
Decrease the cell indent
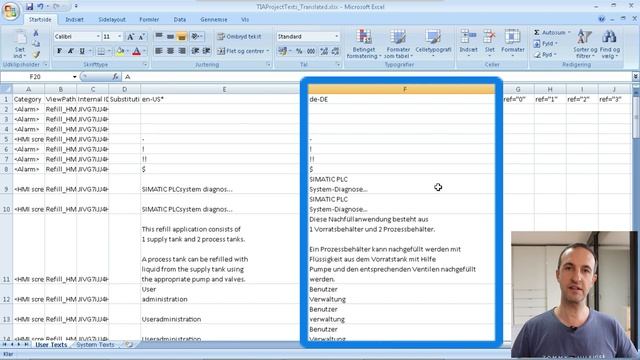195,51
